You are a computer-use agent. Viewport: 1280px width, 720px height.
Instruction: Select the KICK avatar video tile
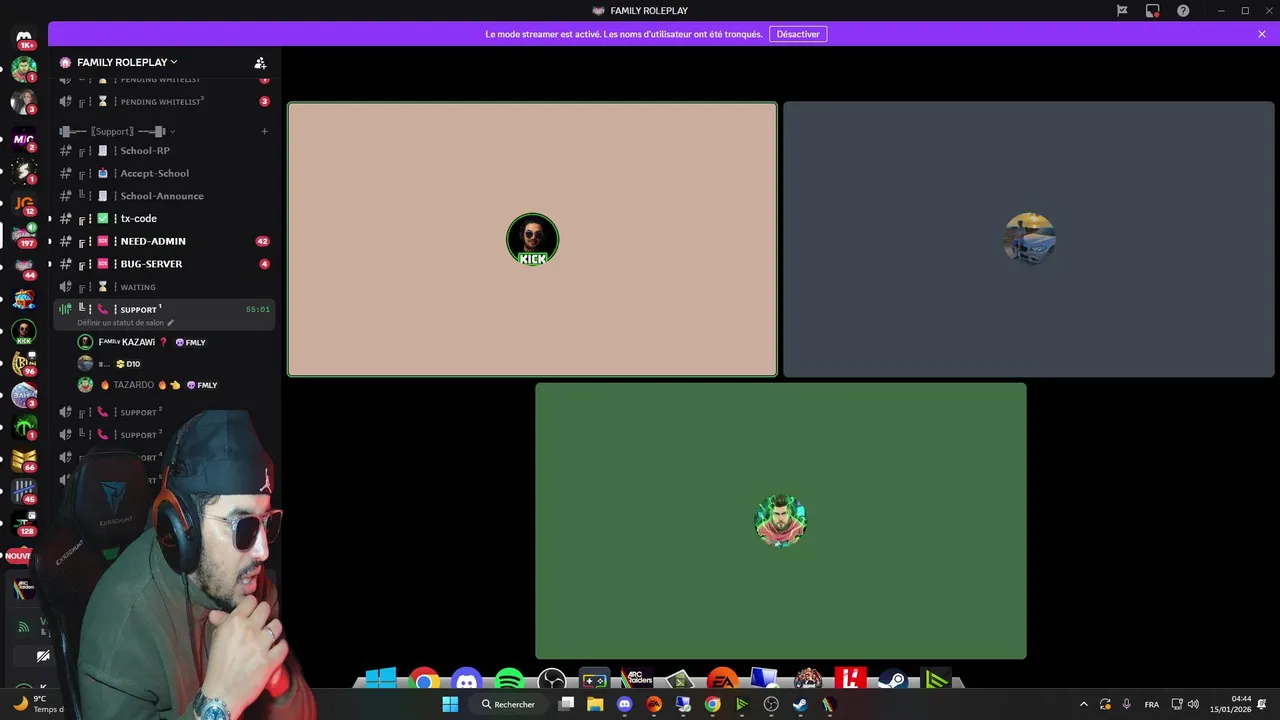point(532,239)
